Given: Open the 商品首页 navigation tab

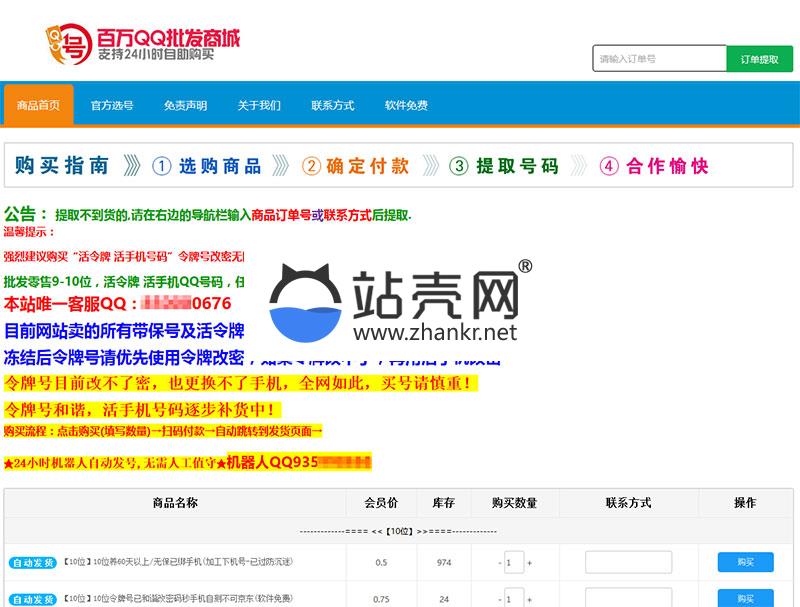Looking at the screenshot, I should [39, 105].
